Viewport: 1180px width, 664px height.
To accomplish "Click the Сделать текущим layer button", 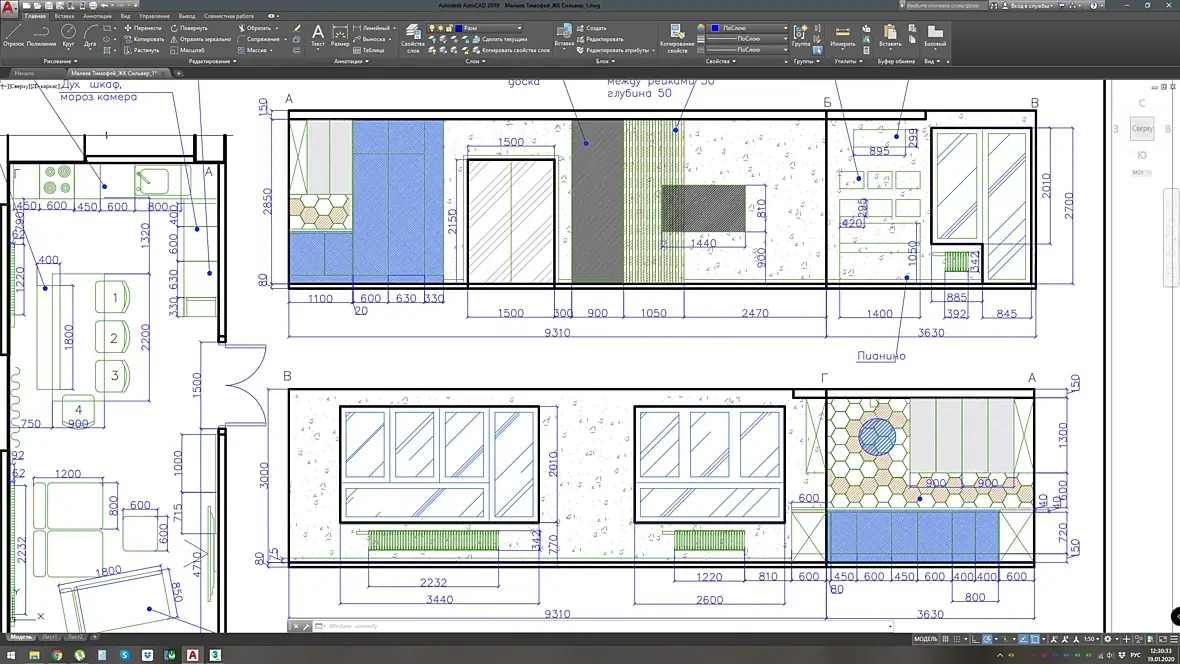I will click(500, 39).
